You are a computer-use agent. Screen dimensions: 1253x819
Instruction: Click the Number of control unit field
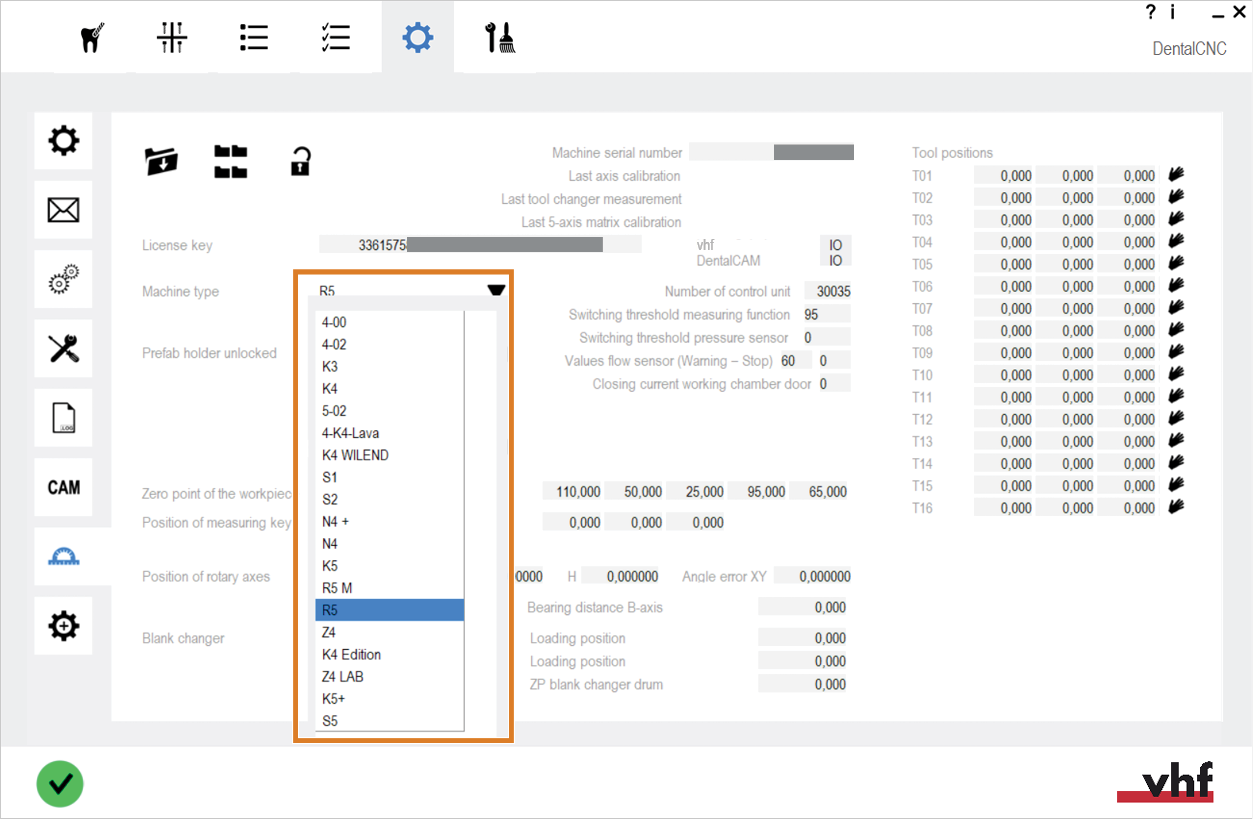point(827,291)
